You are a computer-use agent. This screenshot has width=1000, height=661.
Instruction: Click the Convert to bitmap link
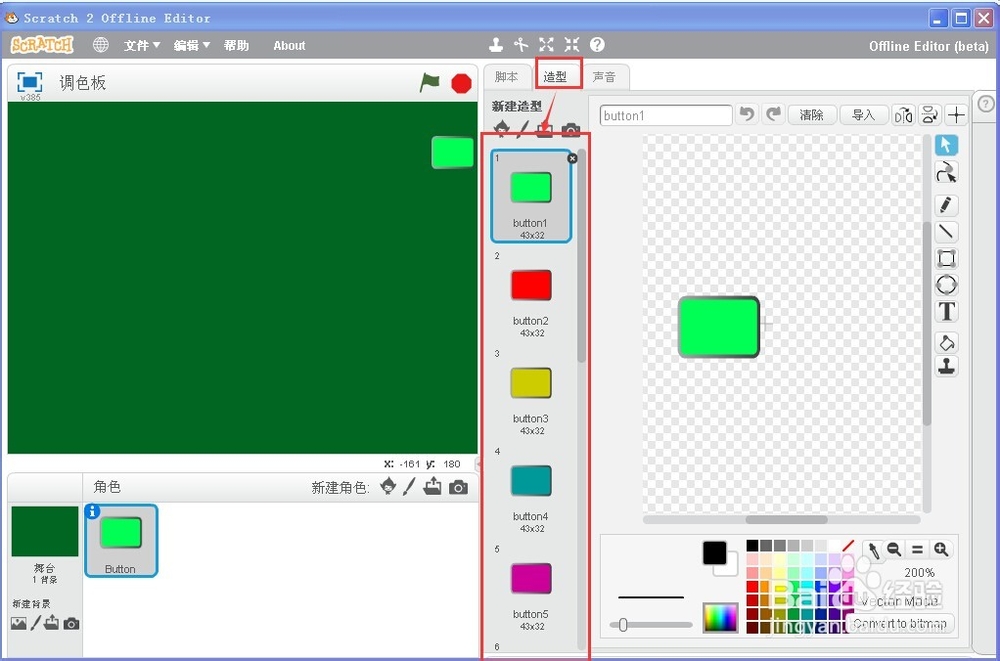903,623
